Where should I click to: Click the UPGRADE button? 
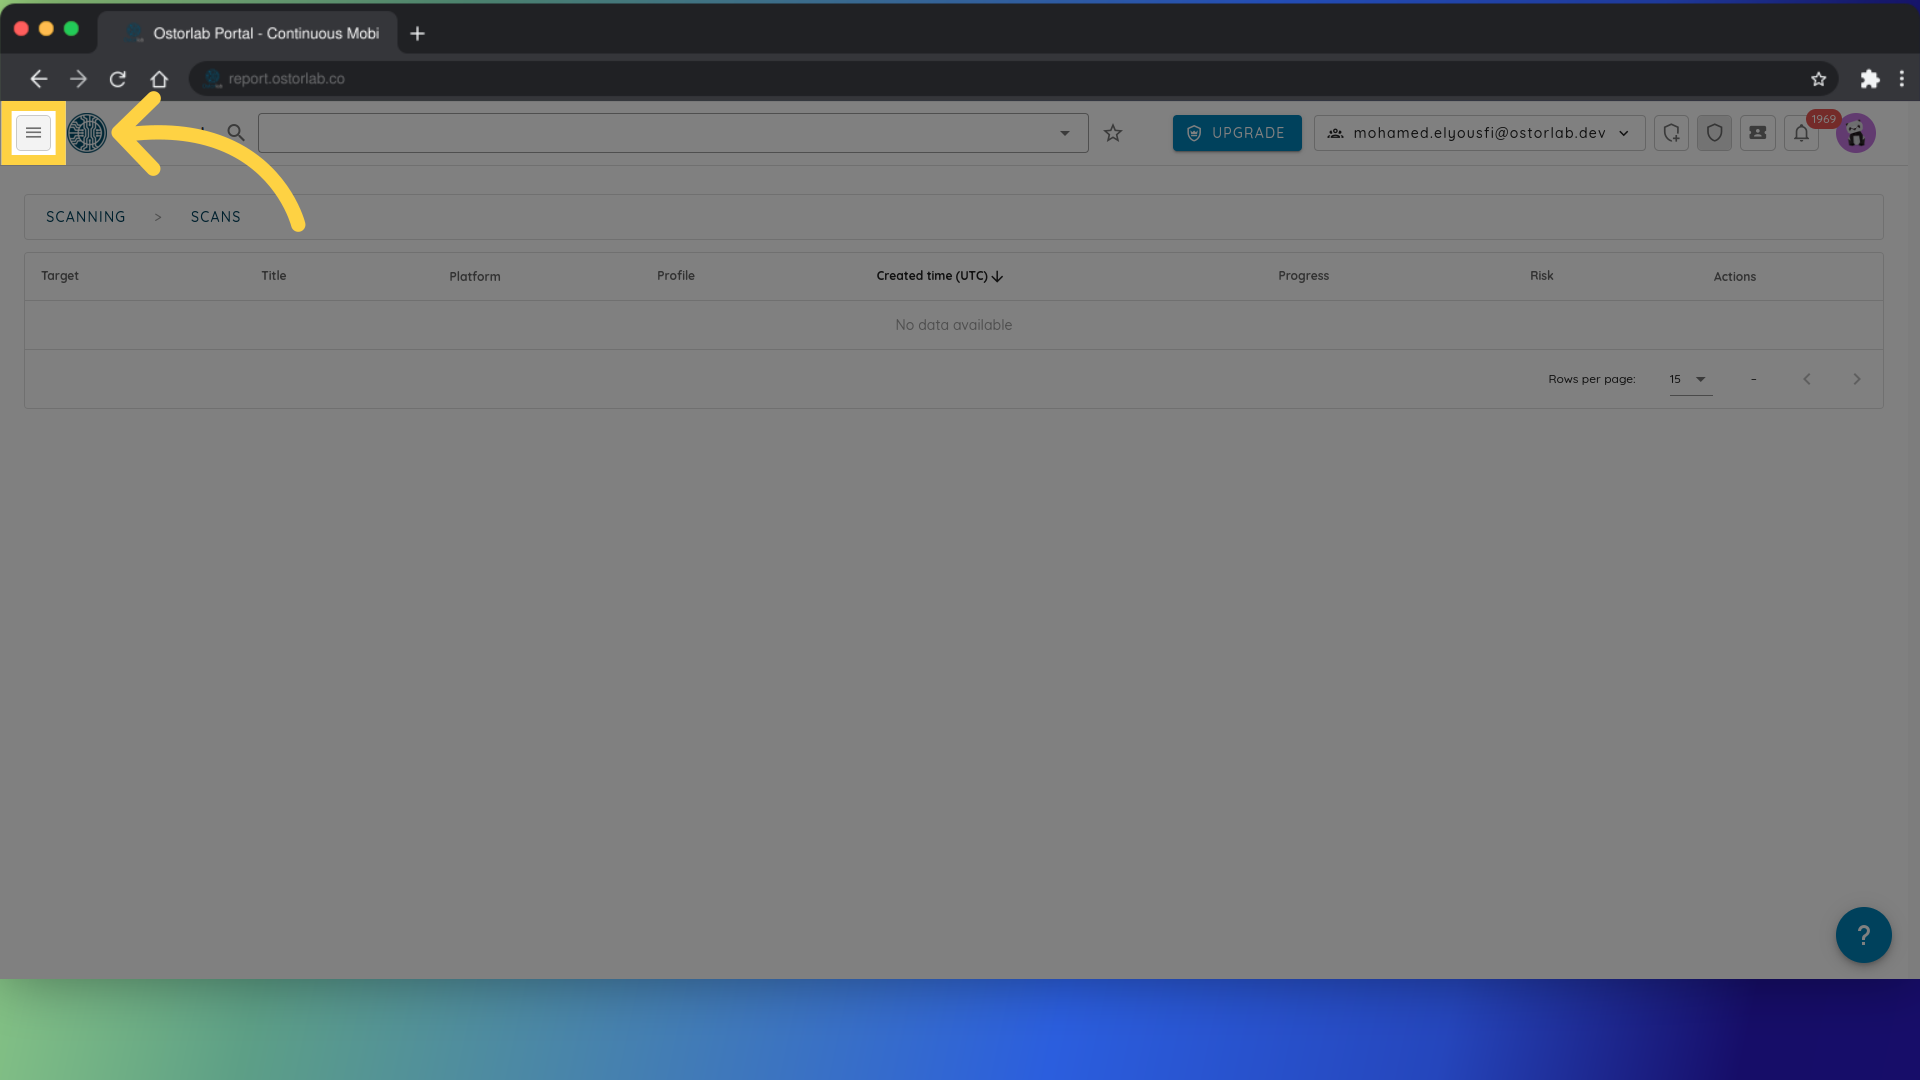click(1237, 133)
